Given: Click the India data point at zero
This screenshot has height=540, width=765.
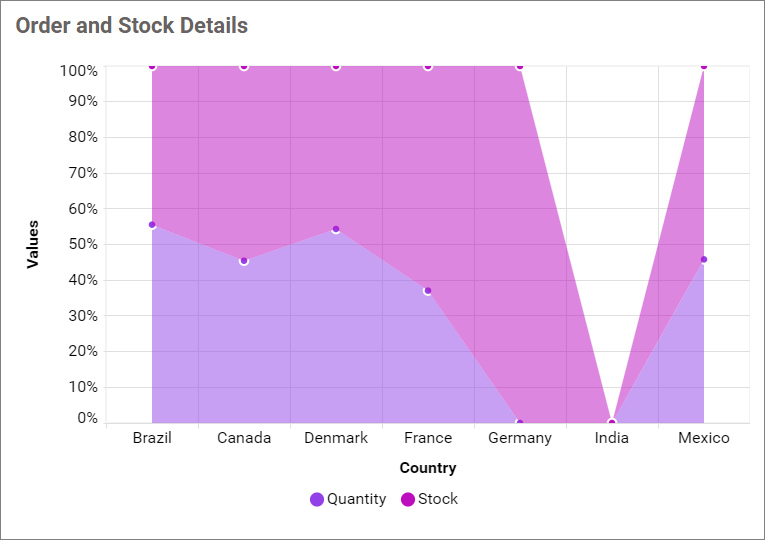Looking at the screenshot, I should [612, 422].
